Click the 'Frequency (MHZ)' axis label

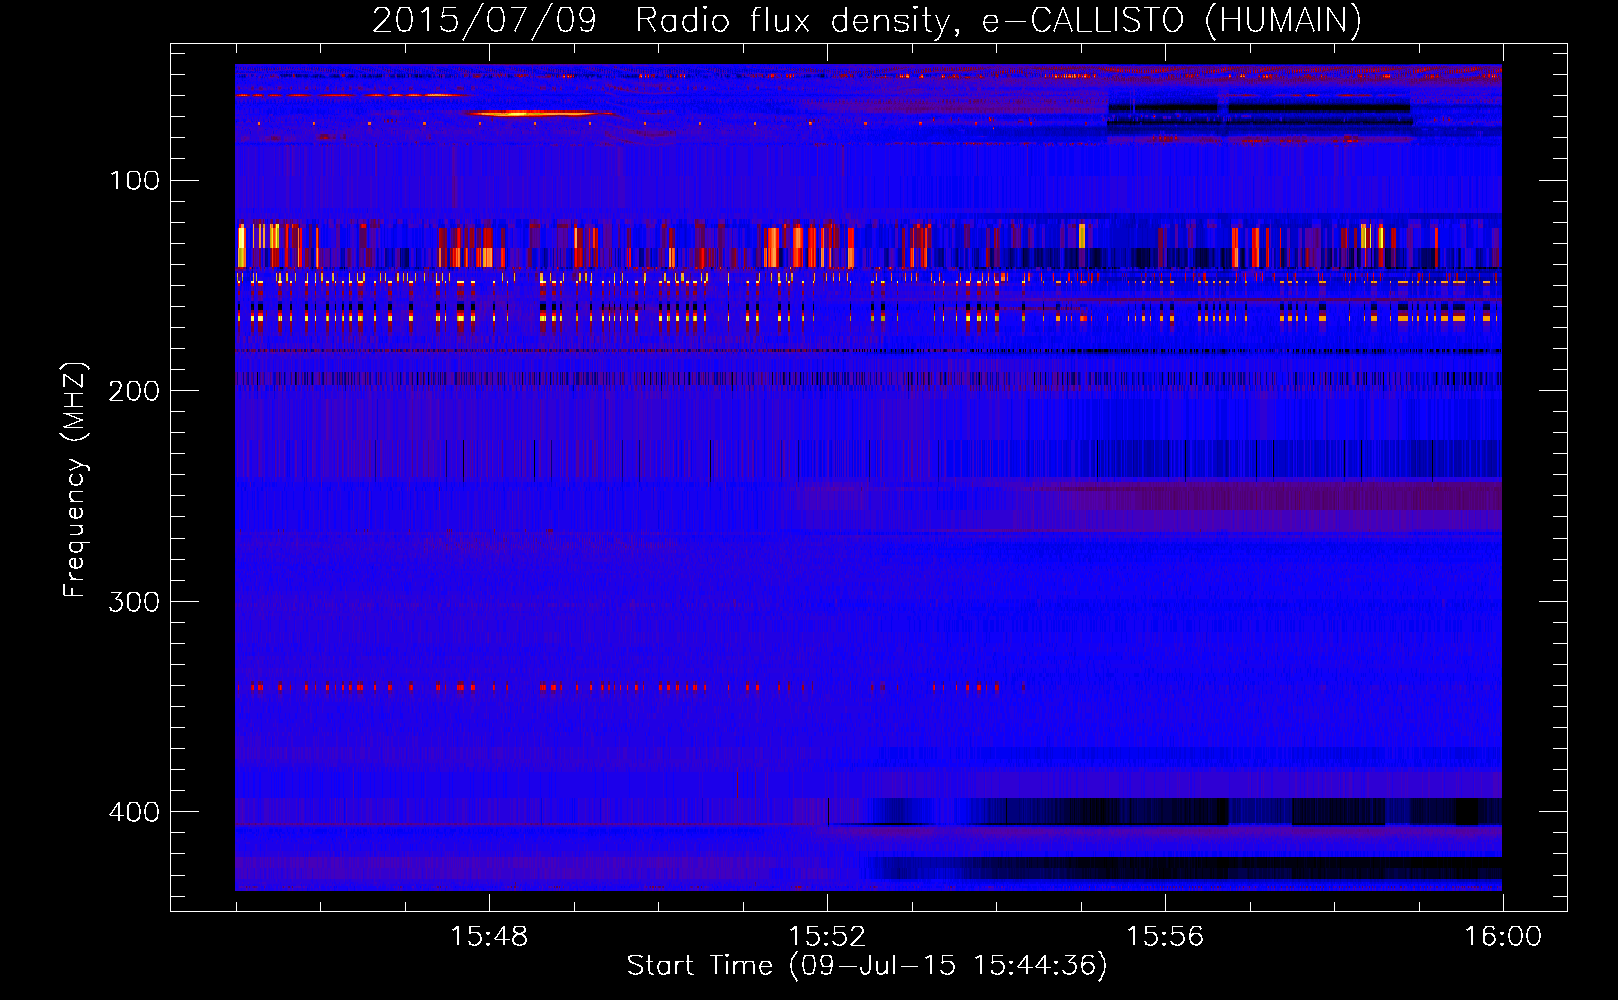75,480
